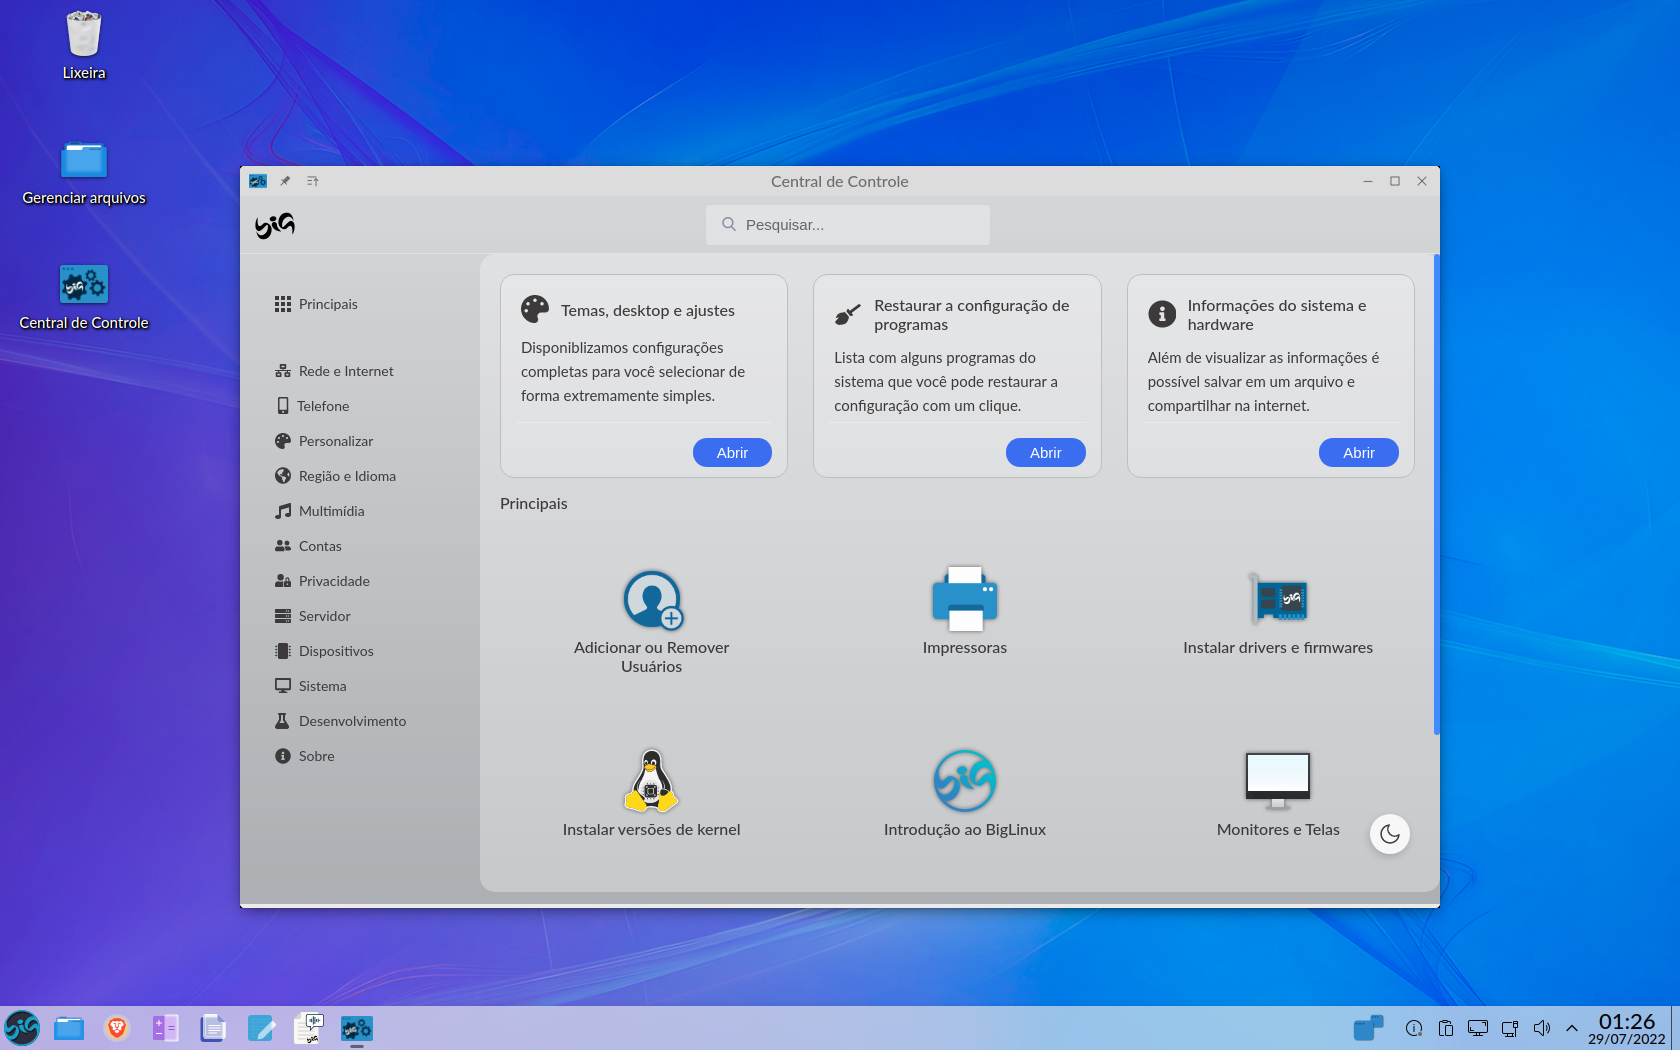Image resolution: width=1680 pixels, height=1050 pixels.
Task: Toggle dark mode with the moon button
Action: click(1390, 834)
